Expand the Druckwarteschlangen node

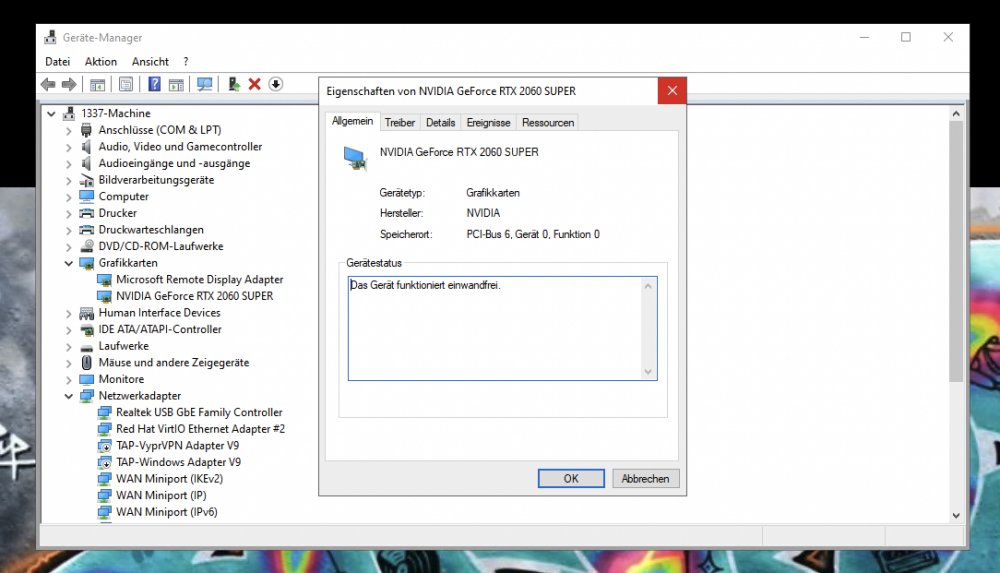click(x=68, y=230)
